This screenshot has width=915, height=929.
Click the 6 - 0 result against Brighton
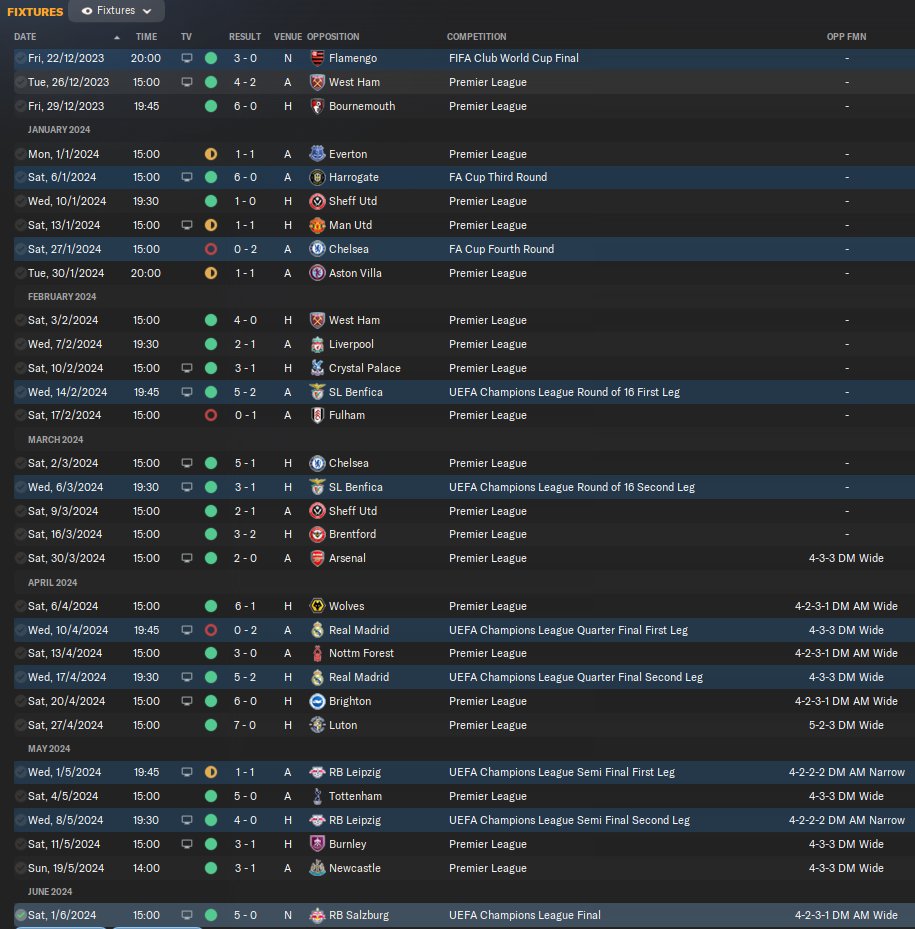(x=245, y=701)
